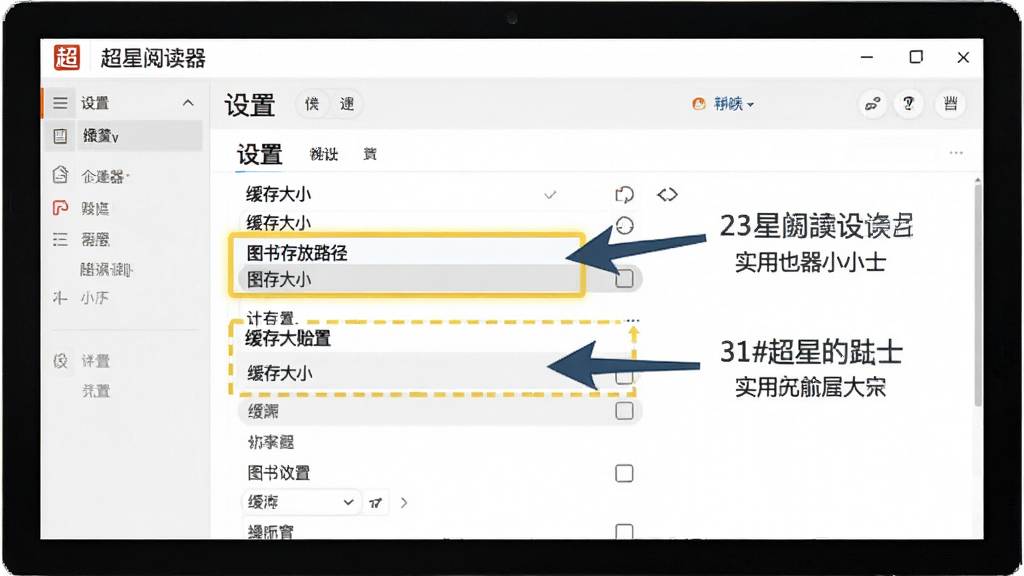
Task: Tick the checkbox on the grey row above 图书设置
Action: pos(624,411)
